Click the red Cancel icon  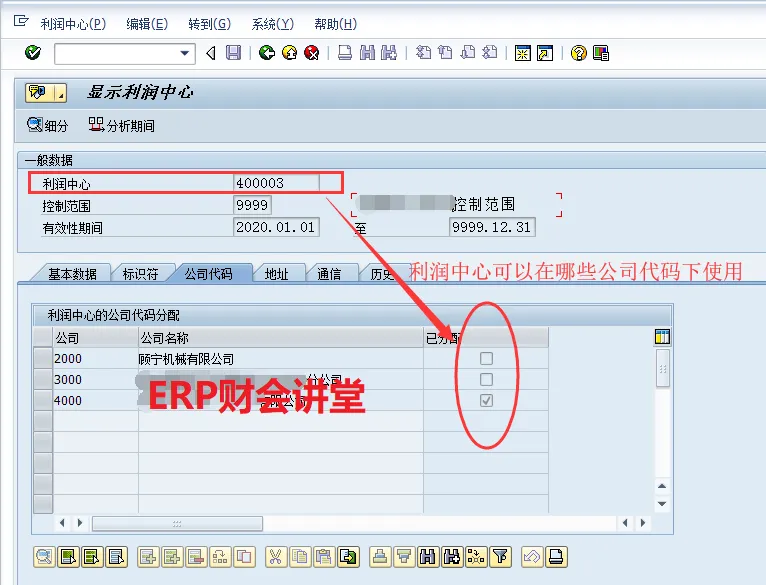(312, 53)
